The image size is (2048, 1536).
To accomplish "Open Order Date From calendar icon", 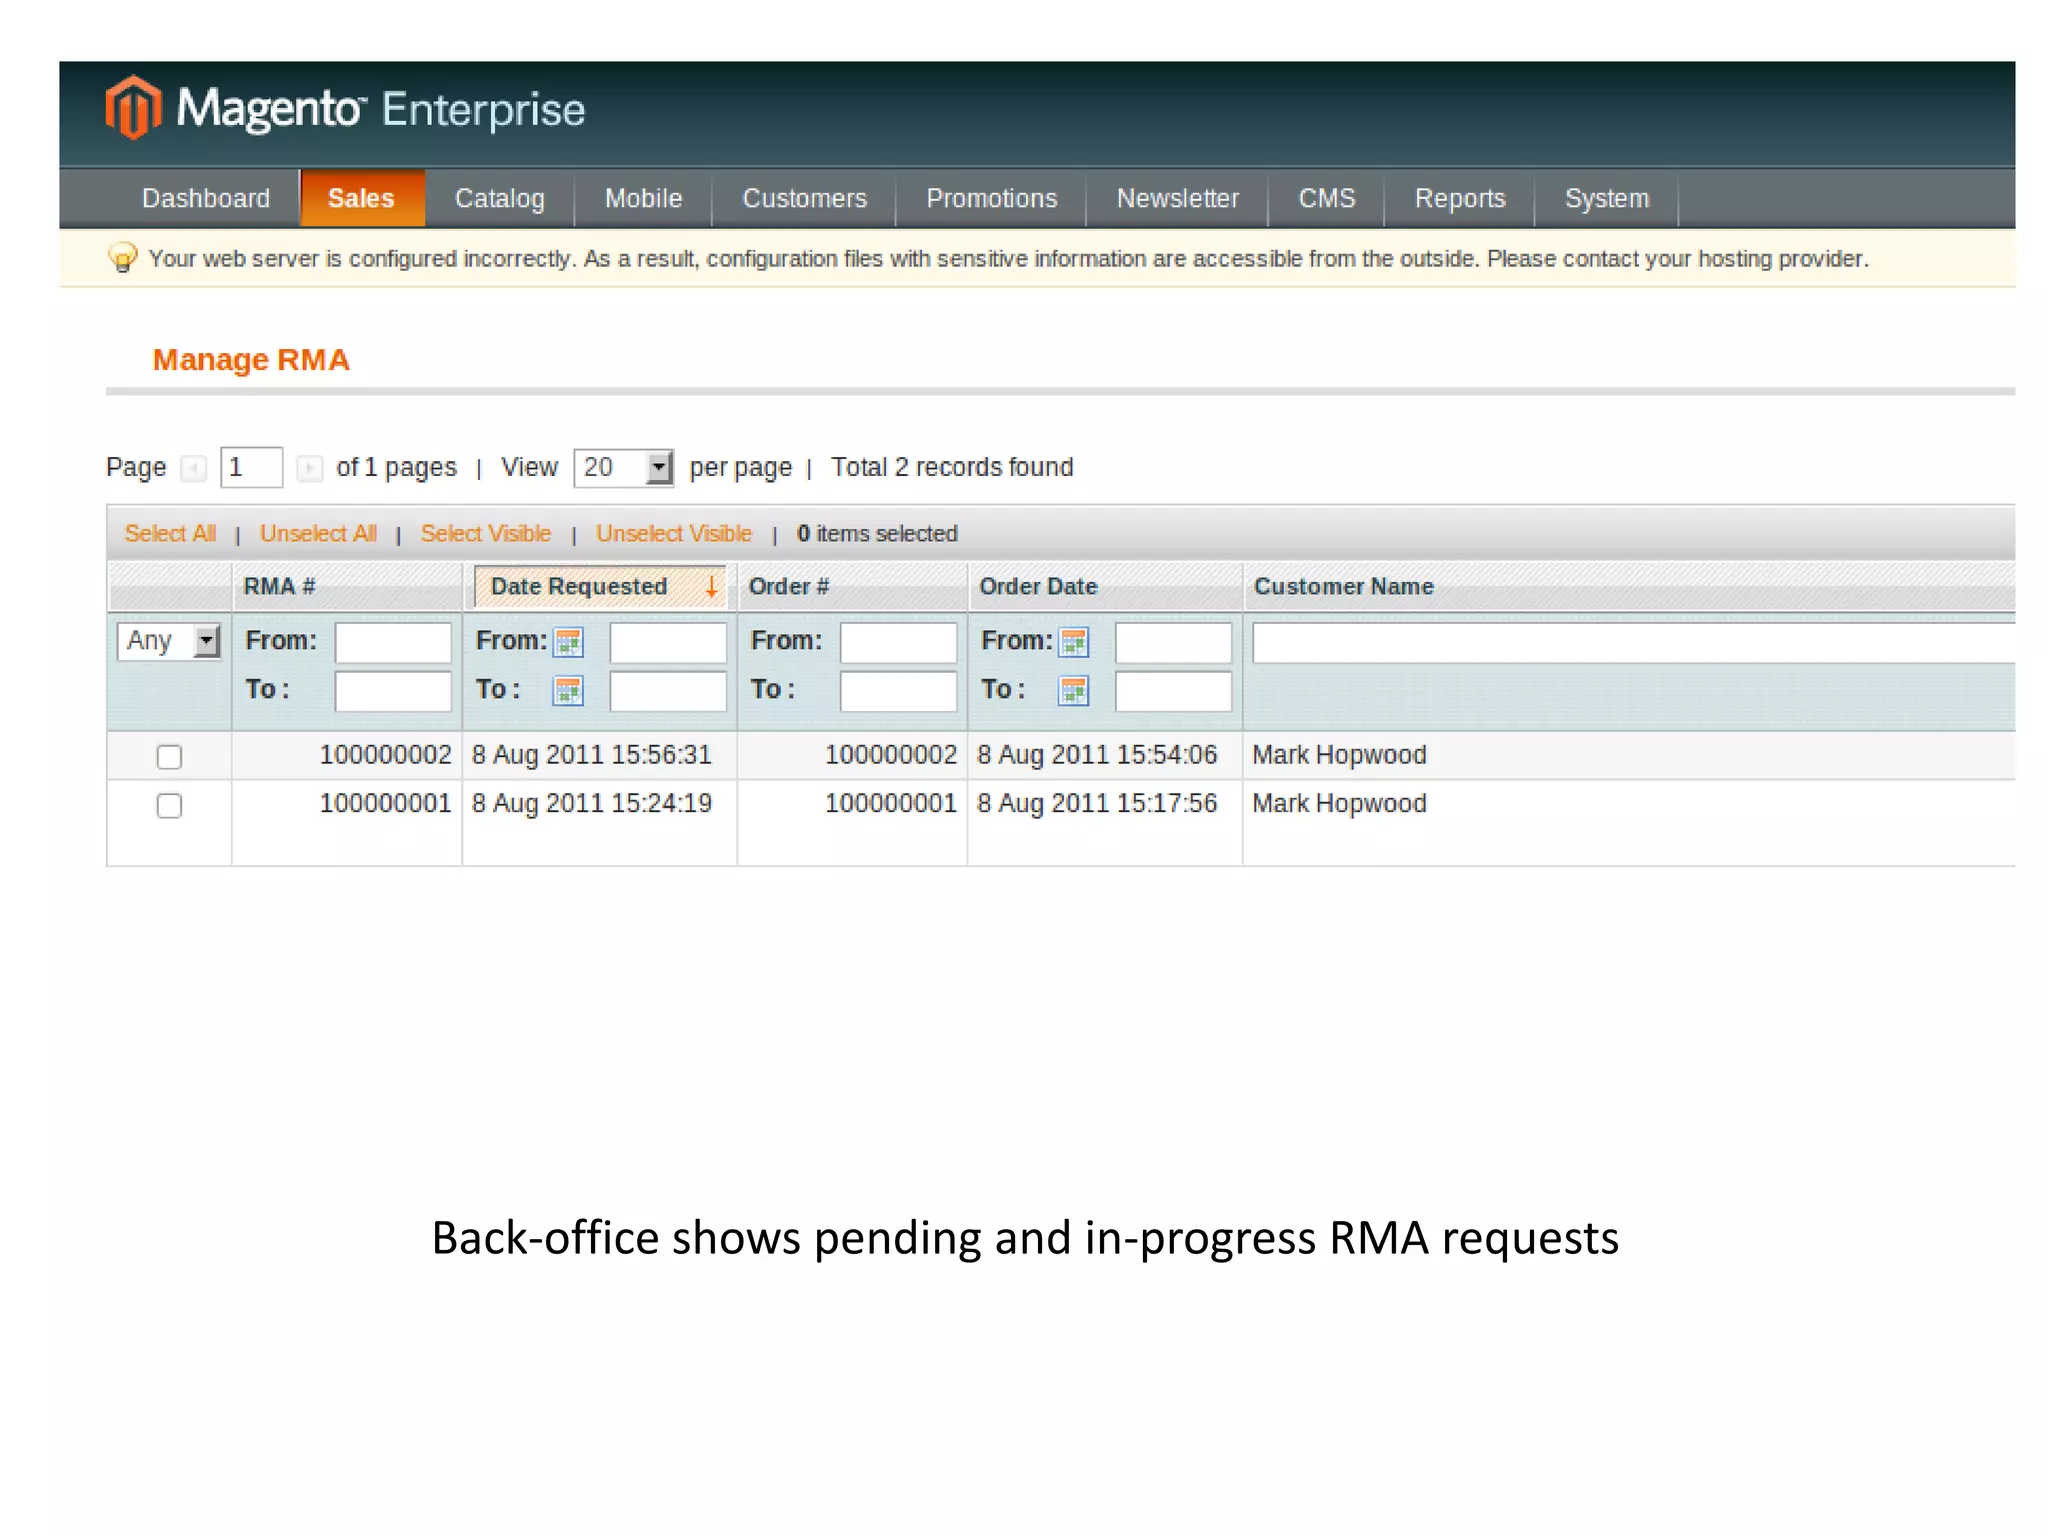I will [x=1074, y=642].
